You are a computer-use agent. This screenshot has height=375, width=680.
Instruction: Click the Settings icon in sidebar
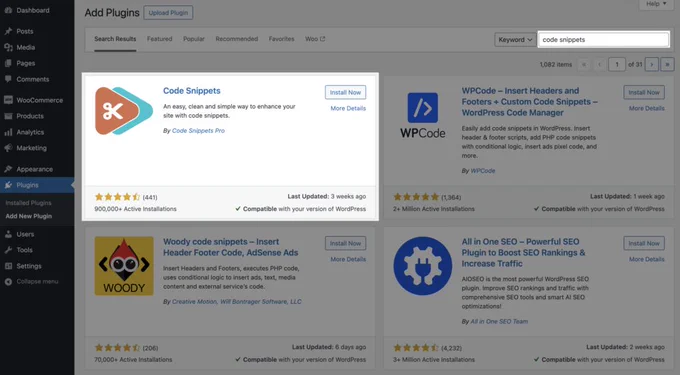[x=8, y=266]
